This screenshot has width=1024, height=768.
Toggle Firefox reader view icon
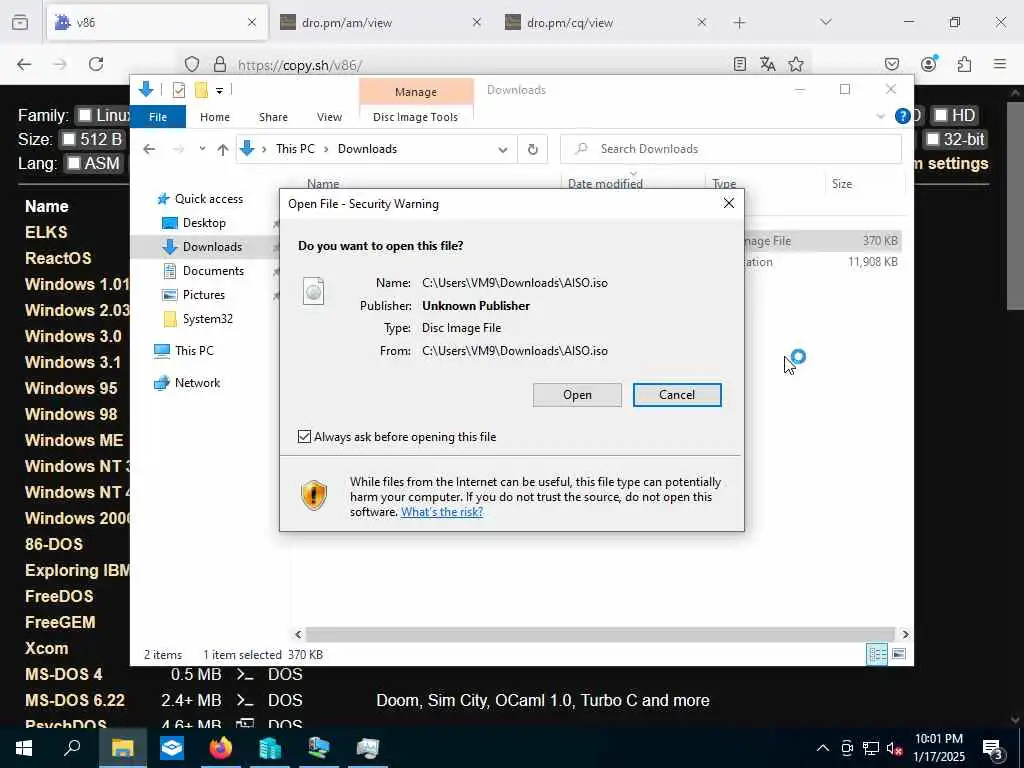pyautogui.click(x=739, y=64)
